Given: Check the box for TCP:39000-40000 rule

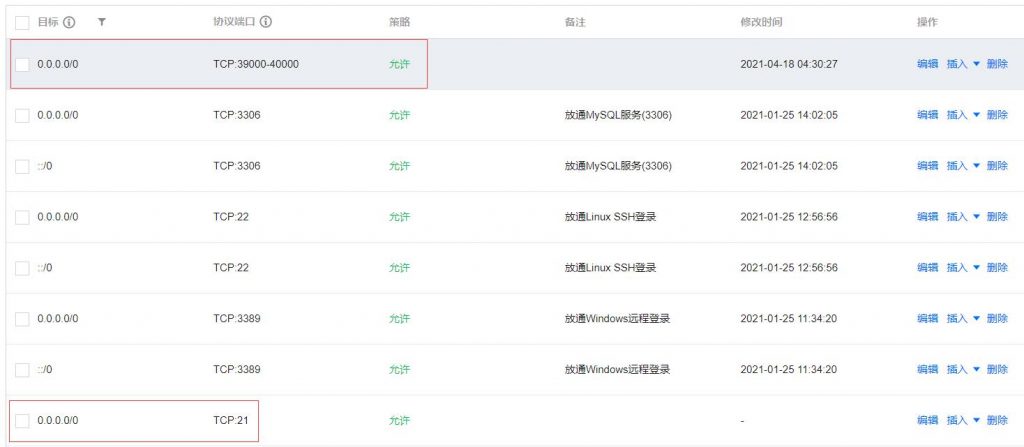Looking at the screenshot, I should [x=22, y=64].
